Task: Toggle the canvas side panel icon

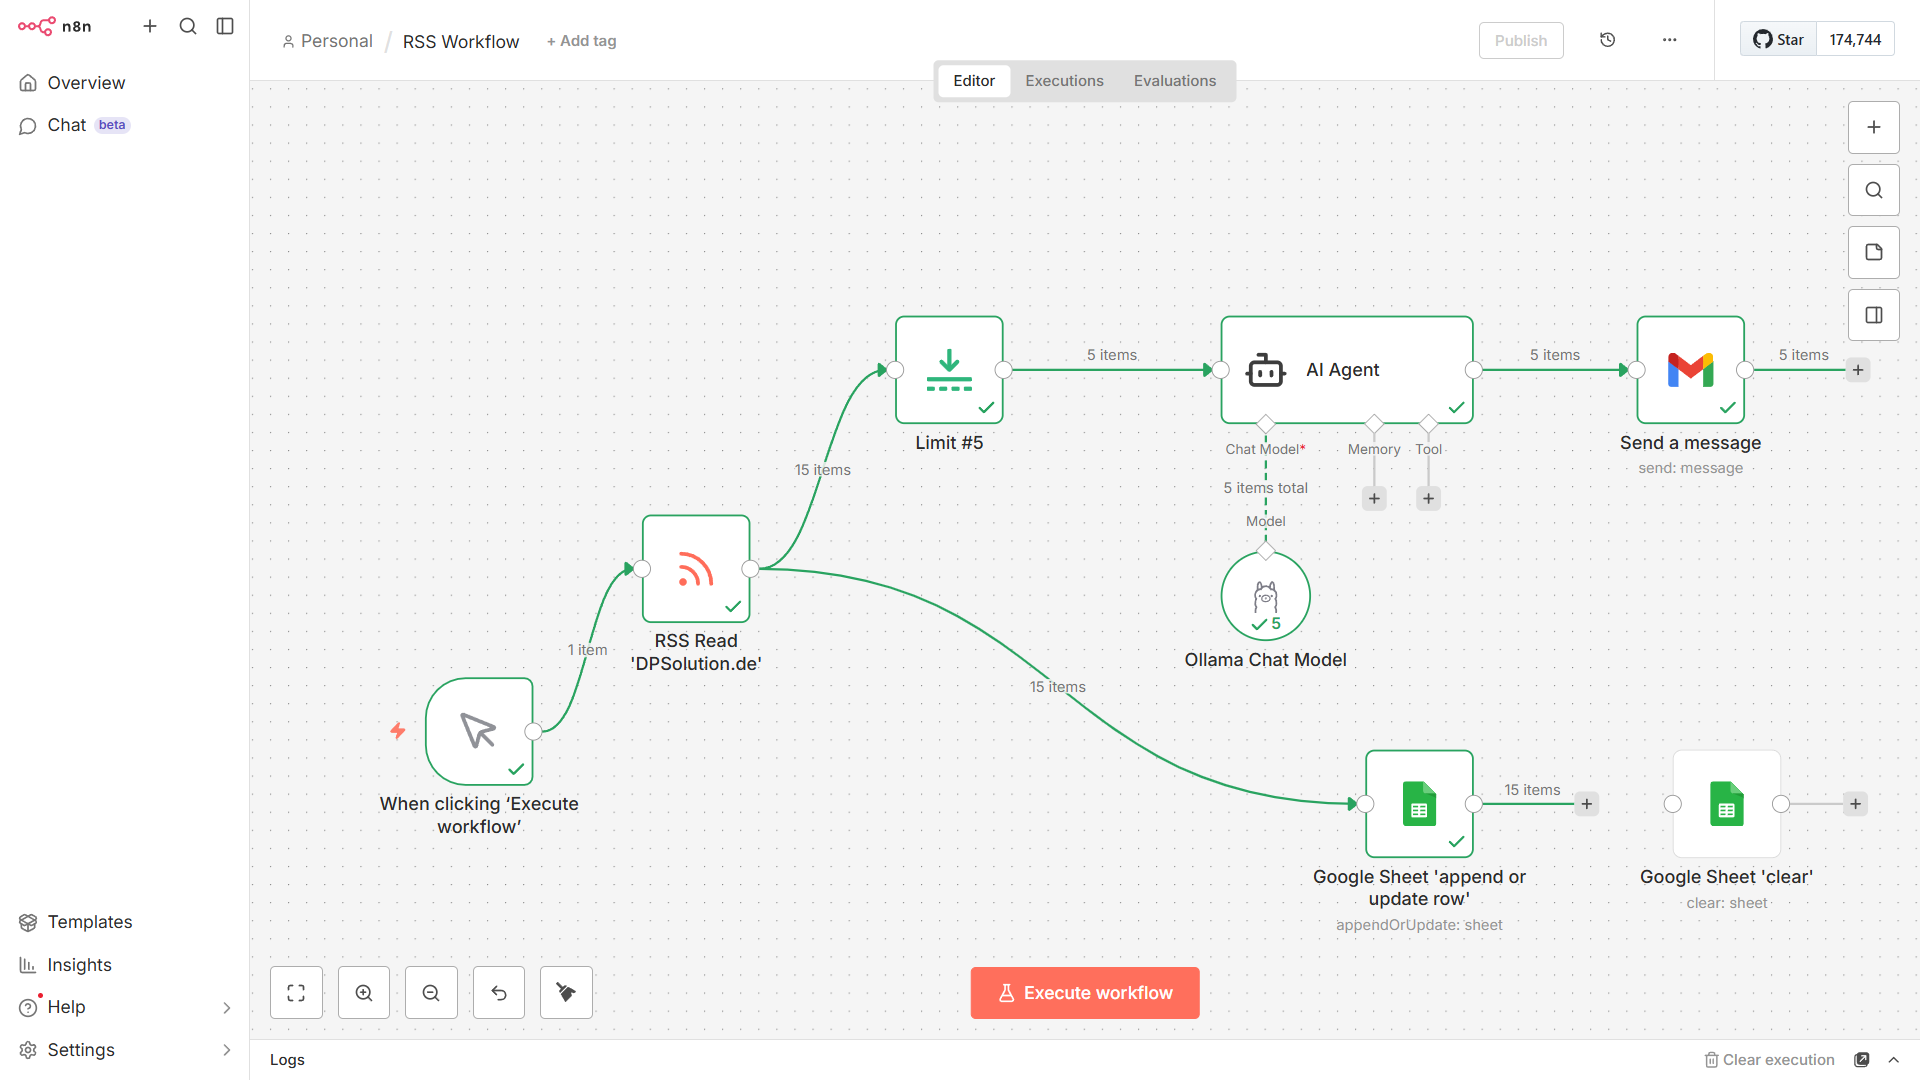Action: (x=1873, y=315)
